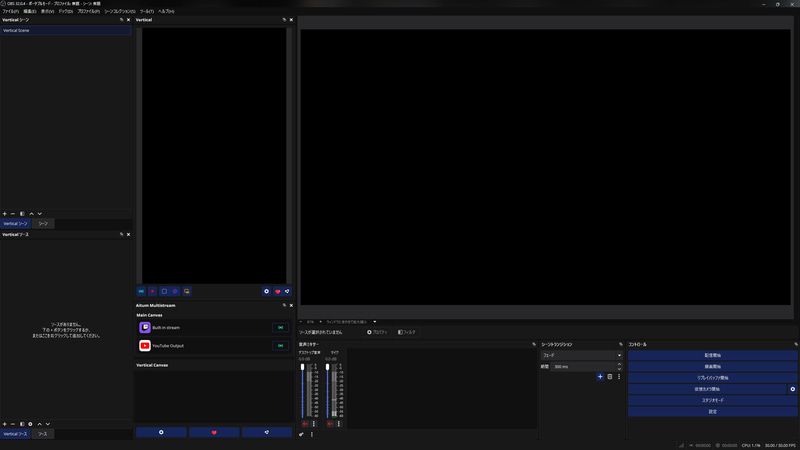The image size is (800, 450).
Task: Open the ドック menu
Action: [x=66, y=11]
